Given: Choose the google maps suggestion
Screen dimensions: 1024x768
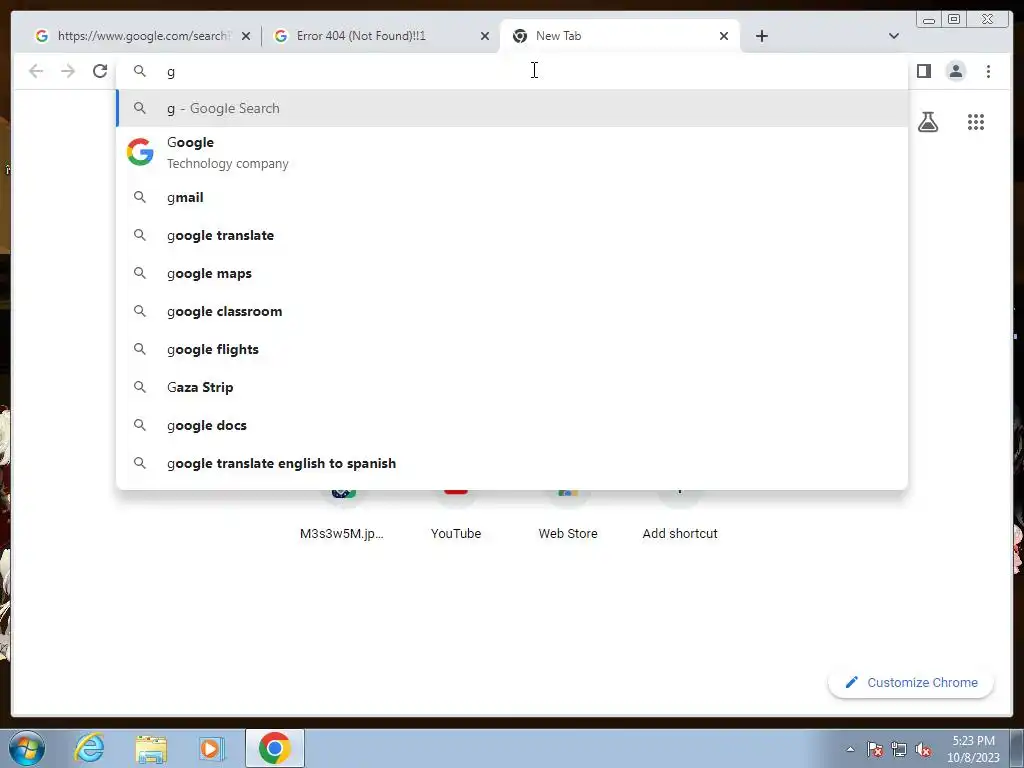Looking at the screenshot, I should (x=512, y=273).
